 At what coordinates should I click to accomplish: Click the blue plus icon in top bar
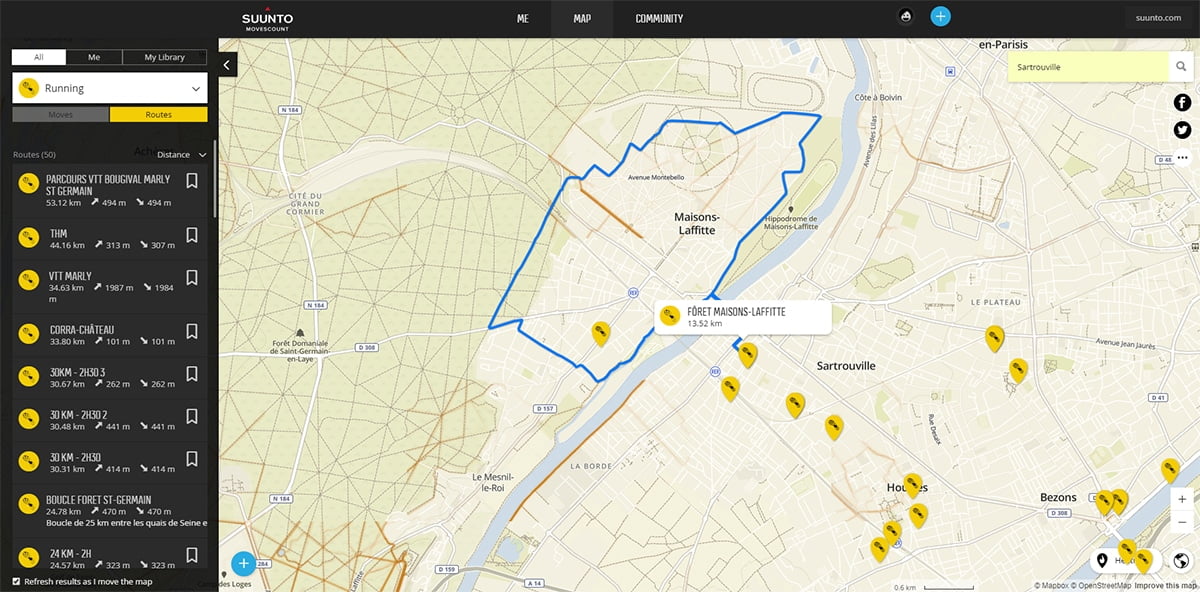point(940,16)
